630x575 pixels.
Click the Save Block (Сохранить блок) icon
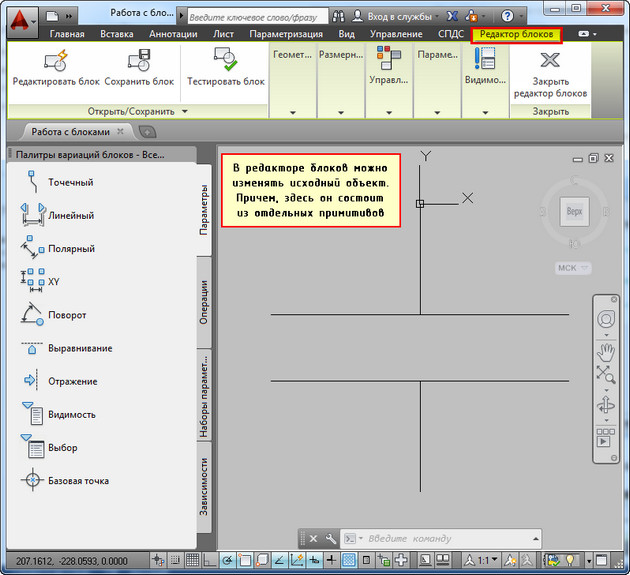pyautogui.click(x=139, y=60)
